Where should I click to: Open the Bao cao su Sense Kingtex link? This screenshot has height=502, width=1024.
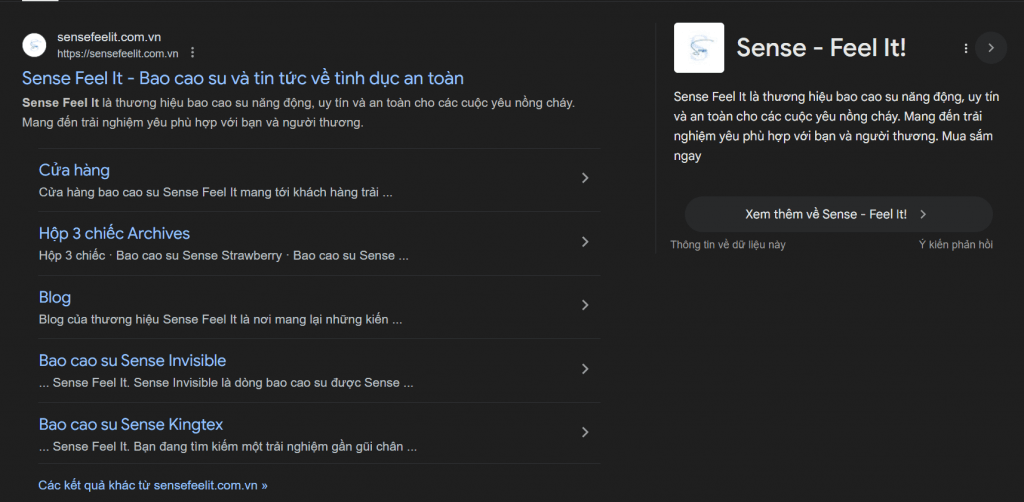131,425
